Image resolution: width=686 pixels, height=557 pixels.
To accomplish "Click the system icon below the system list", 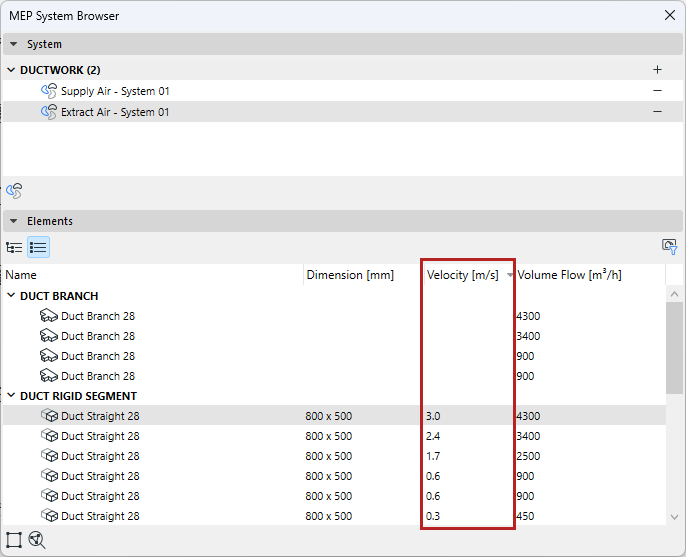I will tap(14, 191).
